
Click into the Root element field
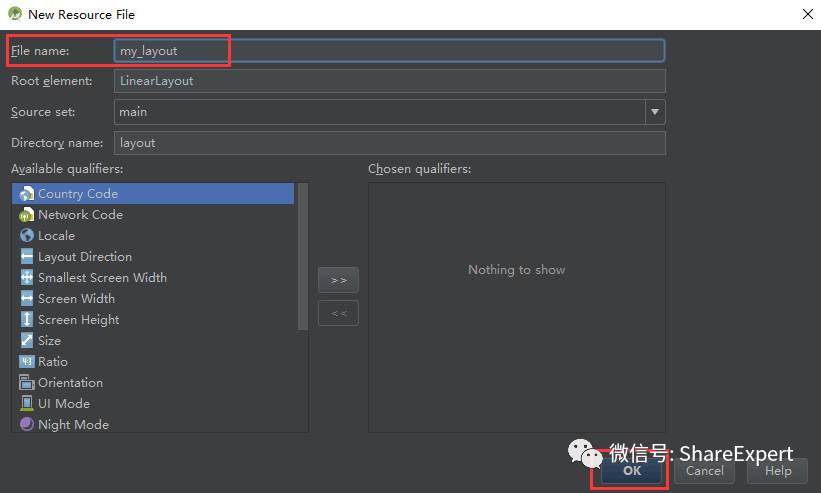390,81
